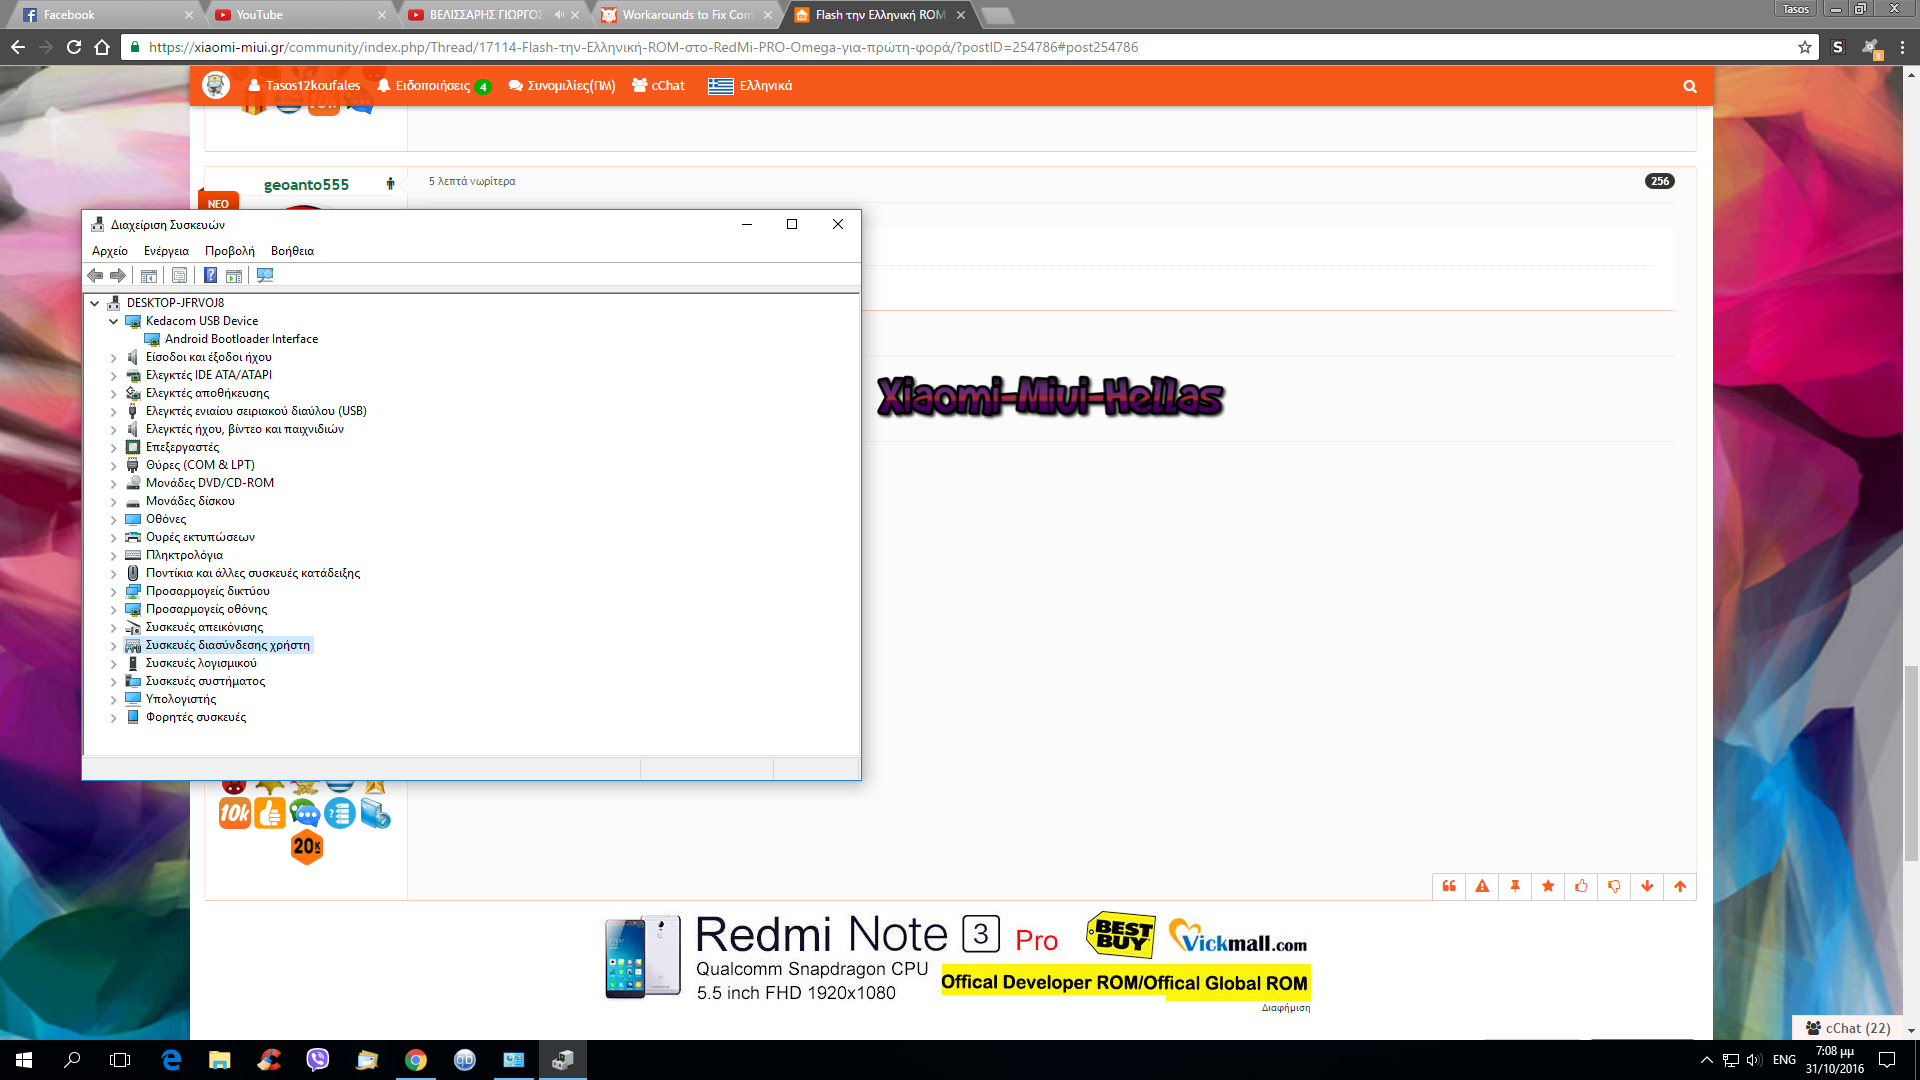This screenshot has height=1080, width=1920.
Task: Toggle the pin post icon
Action: pos(1515,886)
